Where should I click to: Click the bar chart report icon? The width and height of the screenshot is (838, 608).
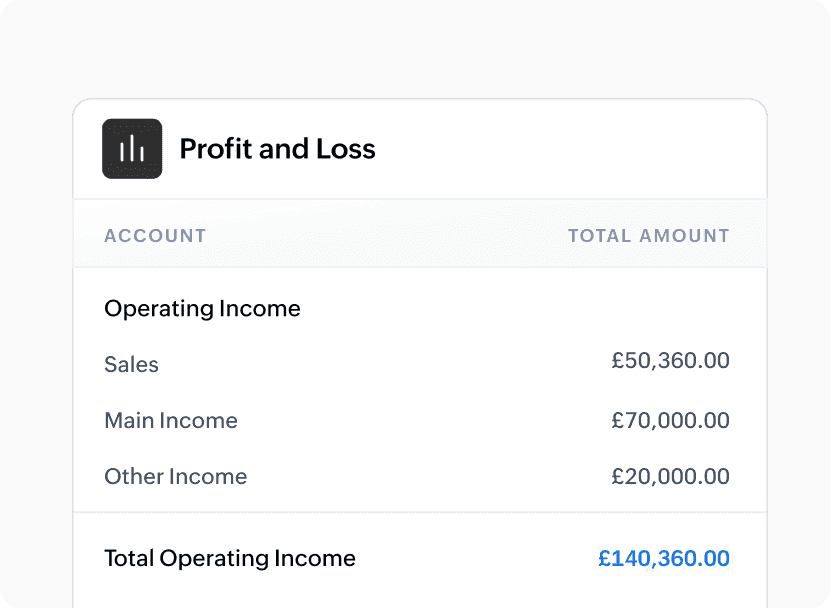132,149
